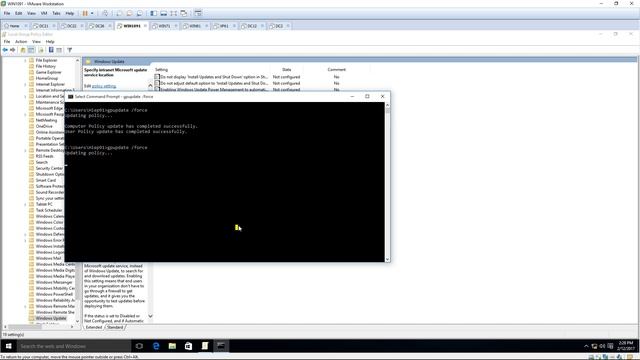Viewport: 640px width, 360px height.
Task: Open the VMware Tabs menu
Action: pyautogui.click(x=56, y=13)
